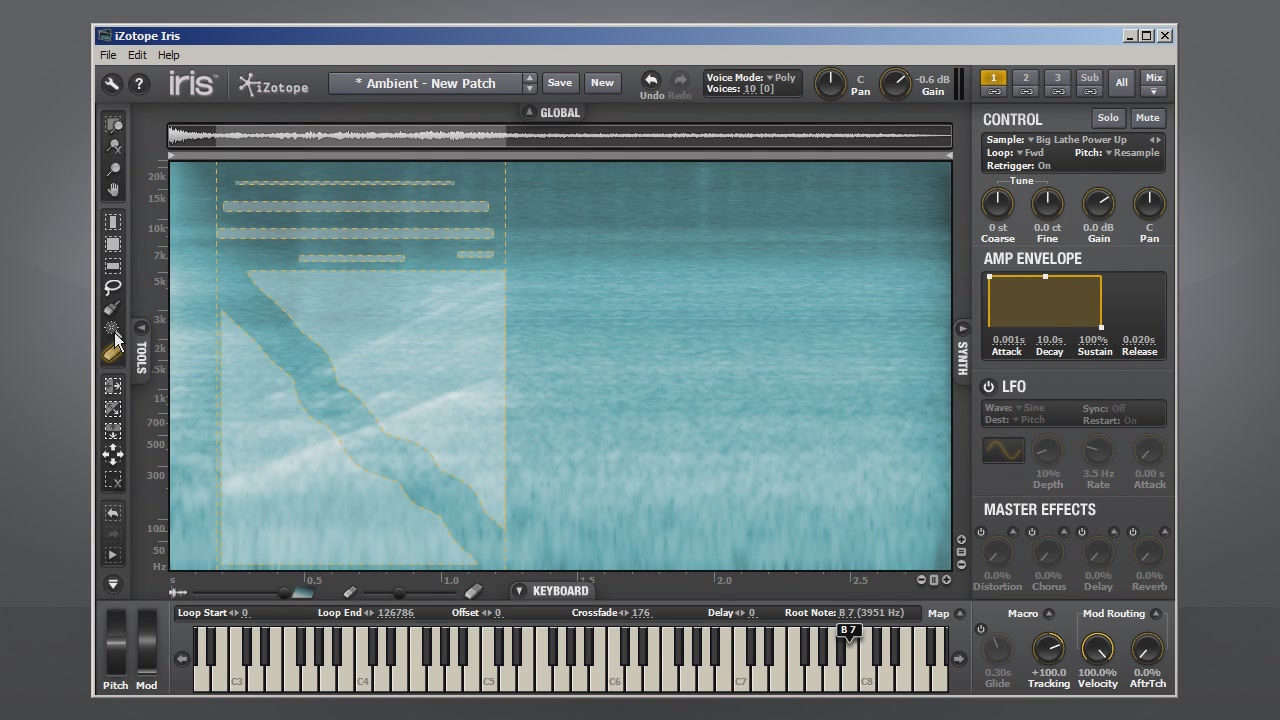Click the play selection icon in Tools
The image size is (1280, 720).
pos(113,555)
